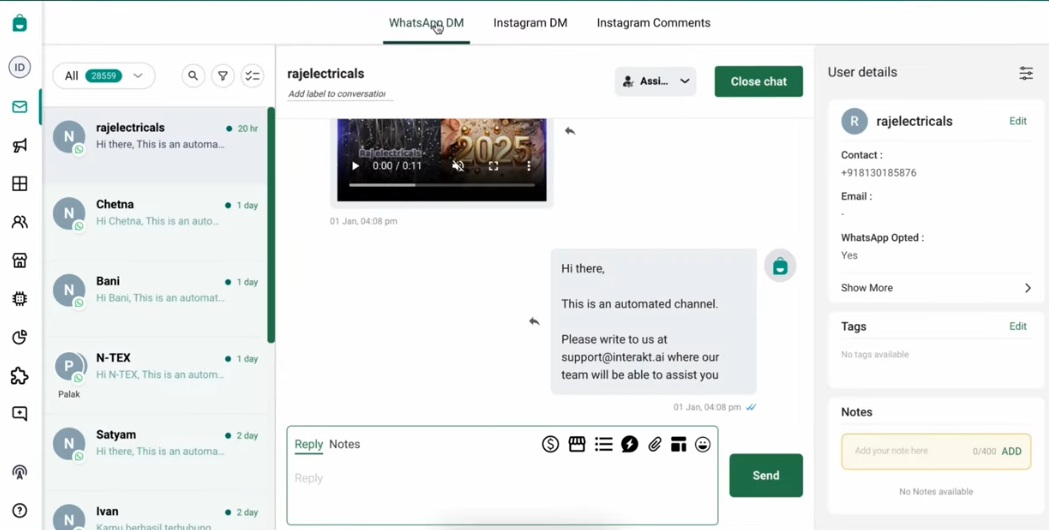The width and height of the screenshot is (1049, 530).
Task: Open the user details settings sliders icon
Action: pyautogui.click(x=1026, y=73)
